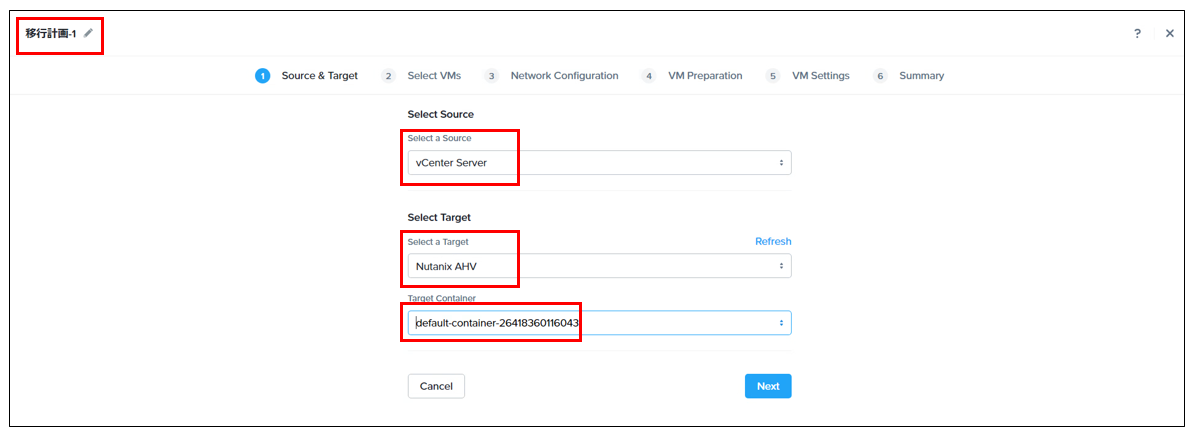1199x438 pixels.
Task: Click the step 5 number circle
Action: tap(773, 76)
